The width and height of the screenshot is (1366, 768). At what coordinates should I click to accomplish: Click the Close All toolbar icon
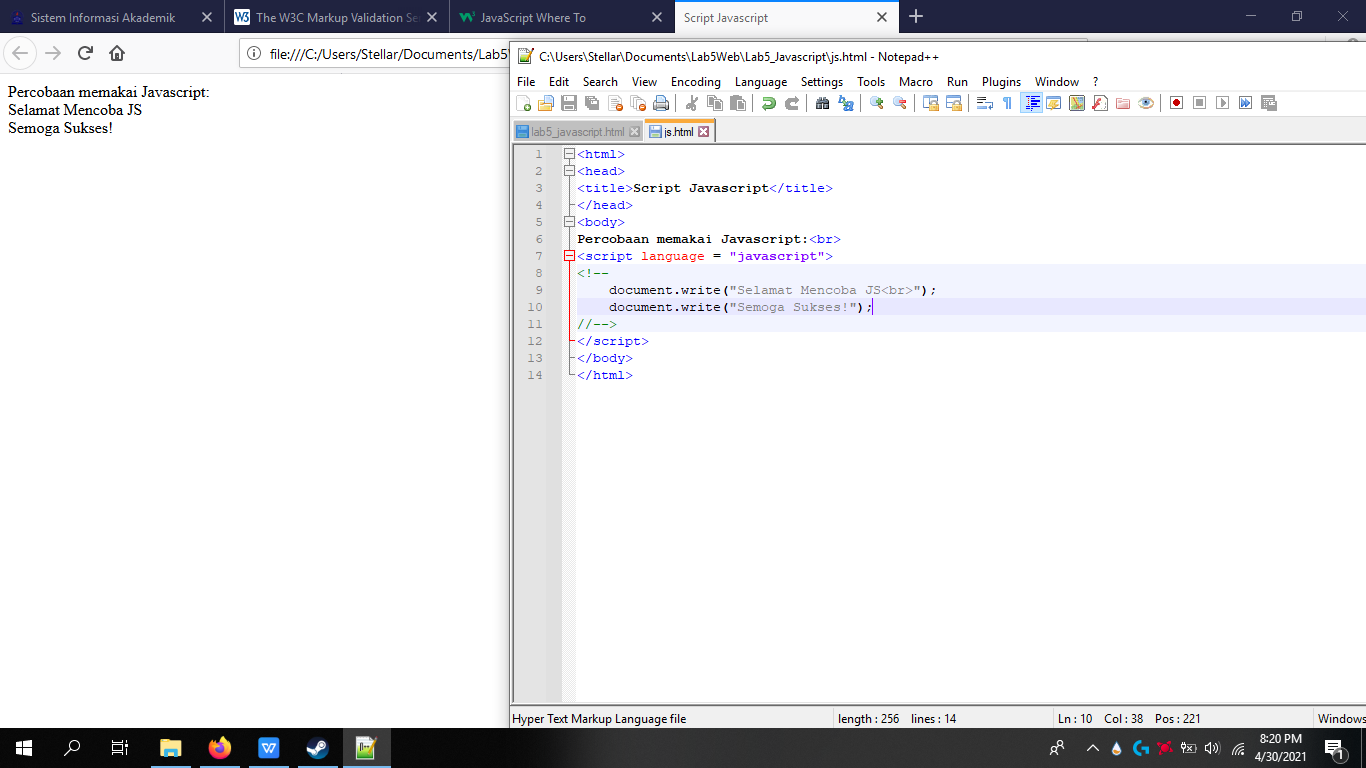(638, 103)
